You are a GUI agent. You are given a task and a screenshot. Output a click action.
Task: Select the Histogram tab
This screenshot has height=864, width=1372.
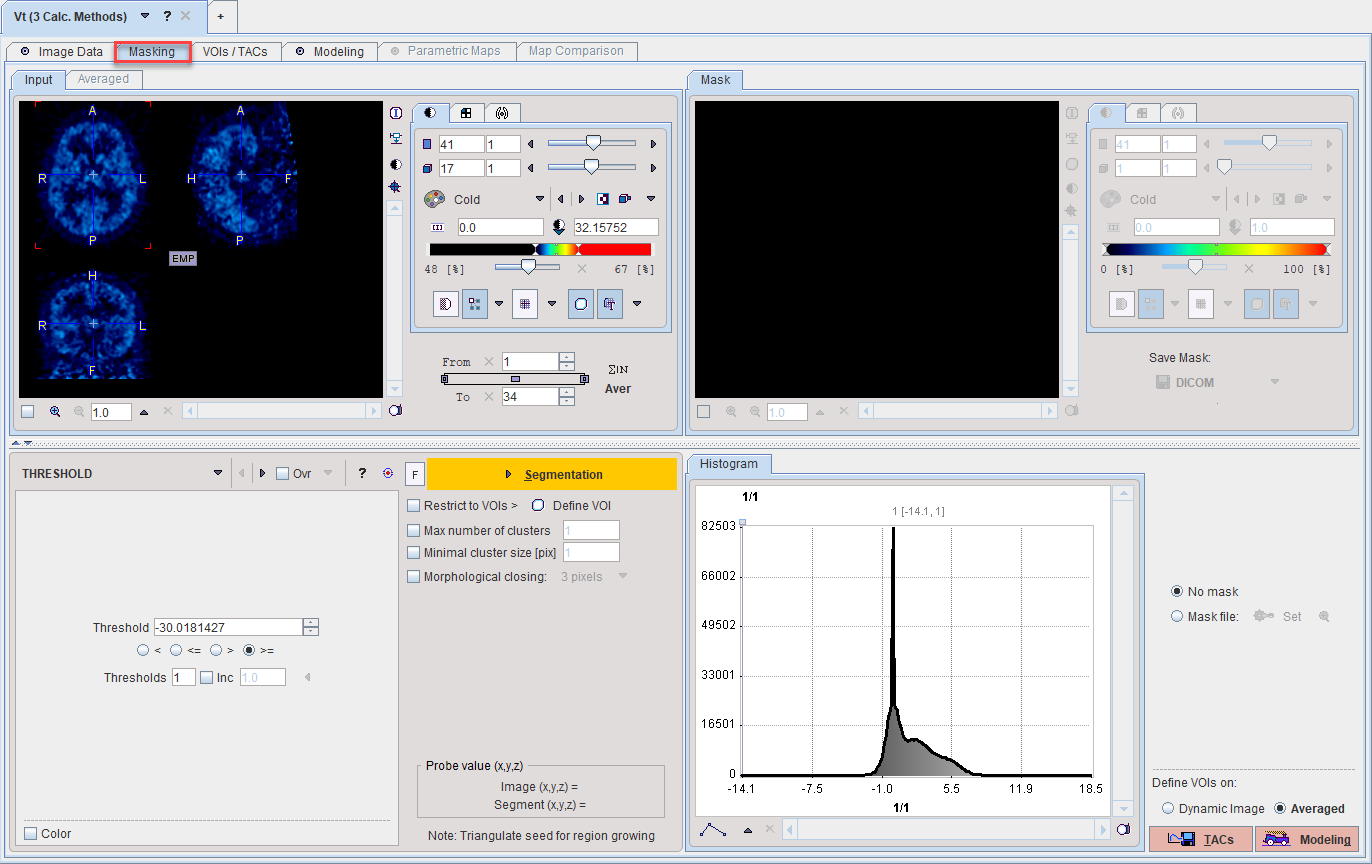pos(729,464)
